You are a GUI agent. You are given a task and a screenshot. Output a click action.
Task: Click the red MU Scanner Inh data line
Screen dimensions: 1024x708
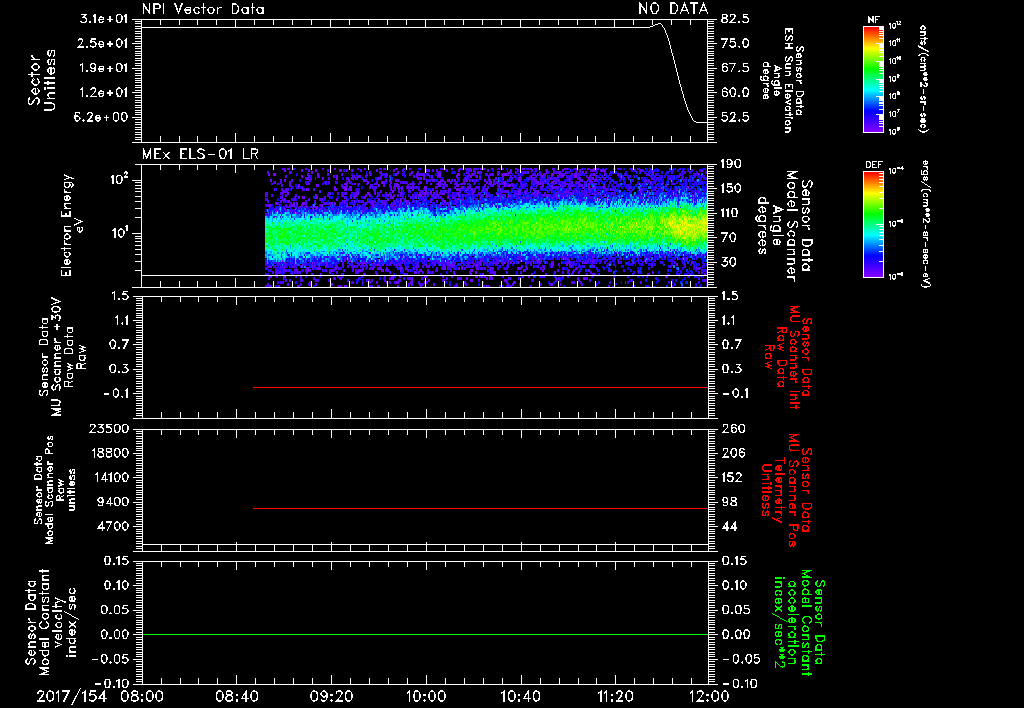(481, 387)
